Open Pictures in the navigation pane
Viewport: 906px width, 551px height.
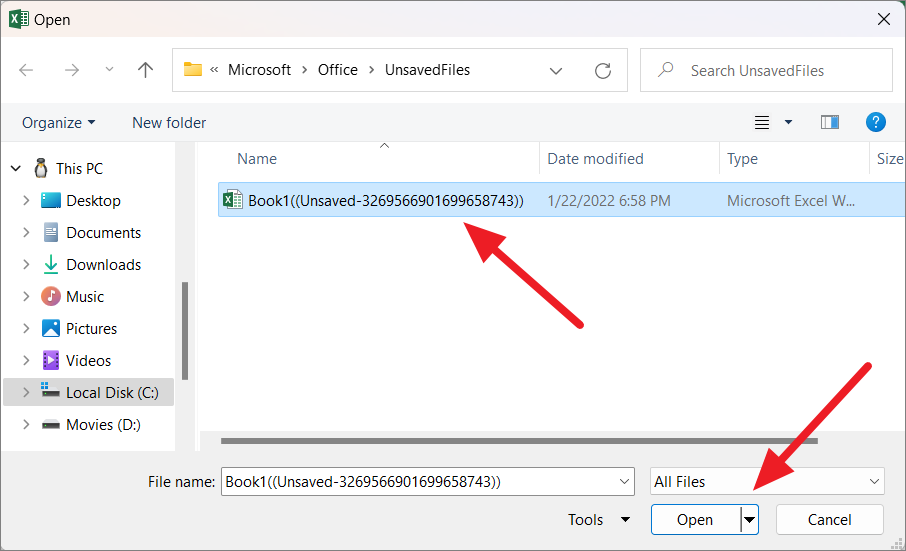(x=91, y=328)
